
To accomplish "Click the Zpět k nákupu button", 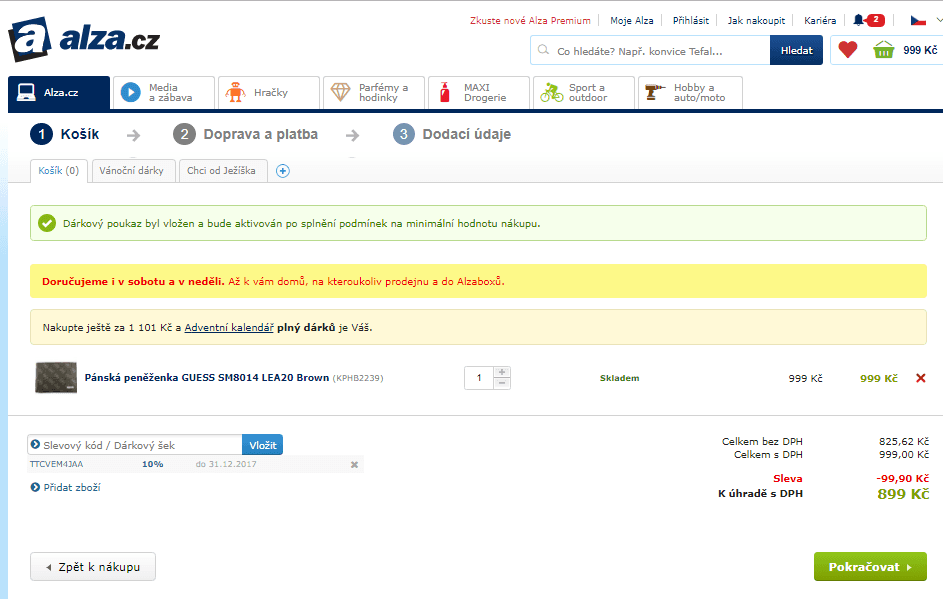I will click(93, 567).
